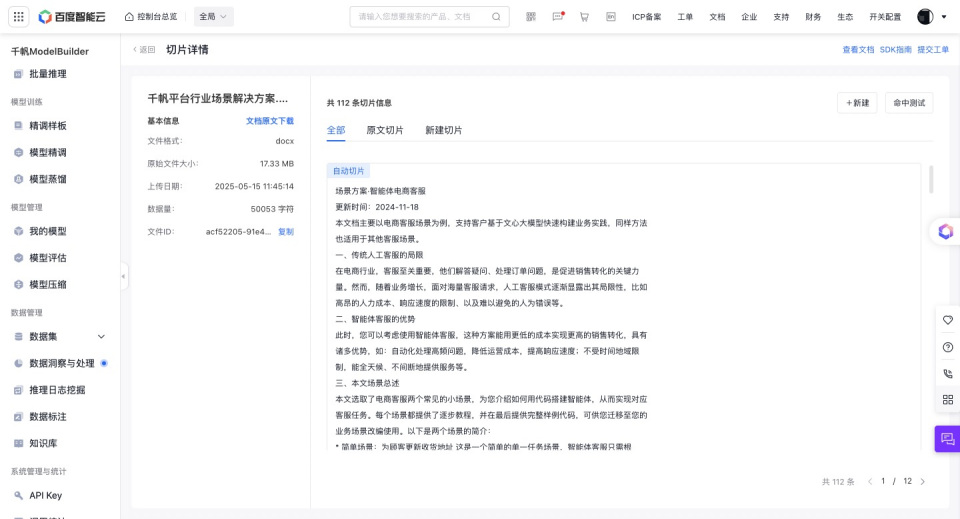Click the QR code icon in header
This screenshot has width=960, height=519.
coord(531,17)
